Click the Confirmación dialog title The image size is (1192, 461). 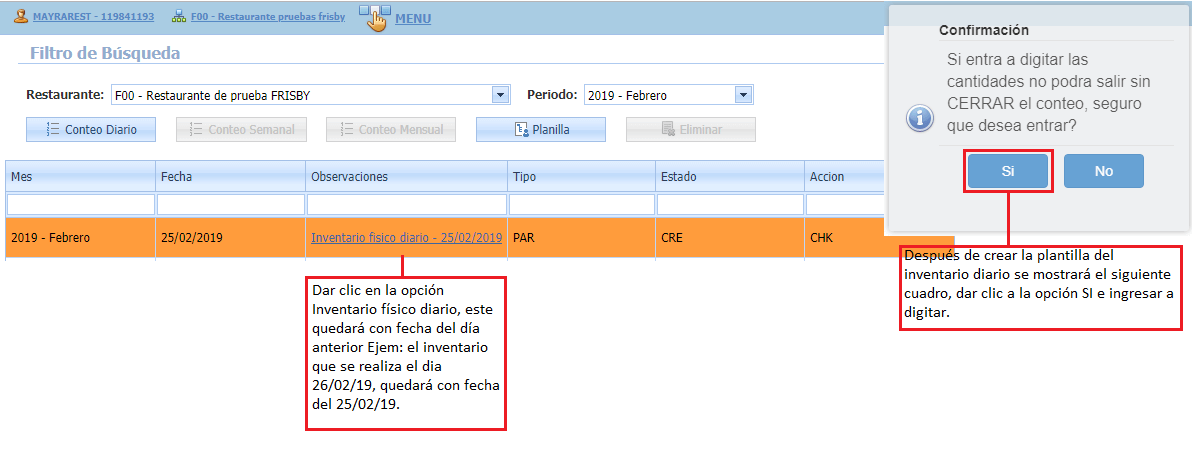coord(984,30)
